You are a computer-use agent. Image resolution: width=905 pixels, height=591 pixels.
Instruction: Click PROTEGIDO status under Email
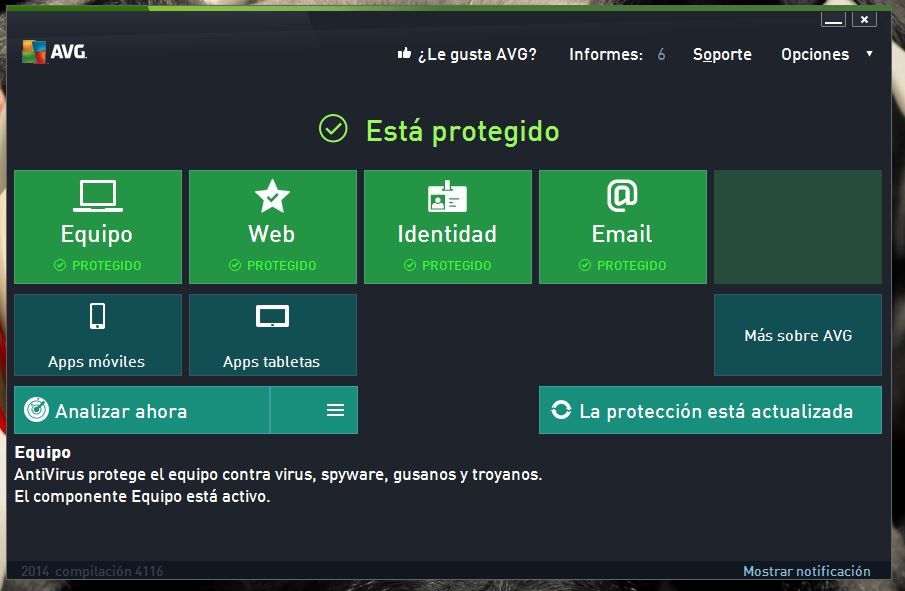point(622,265)
